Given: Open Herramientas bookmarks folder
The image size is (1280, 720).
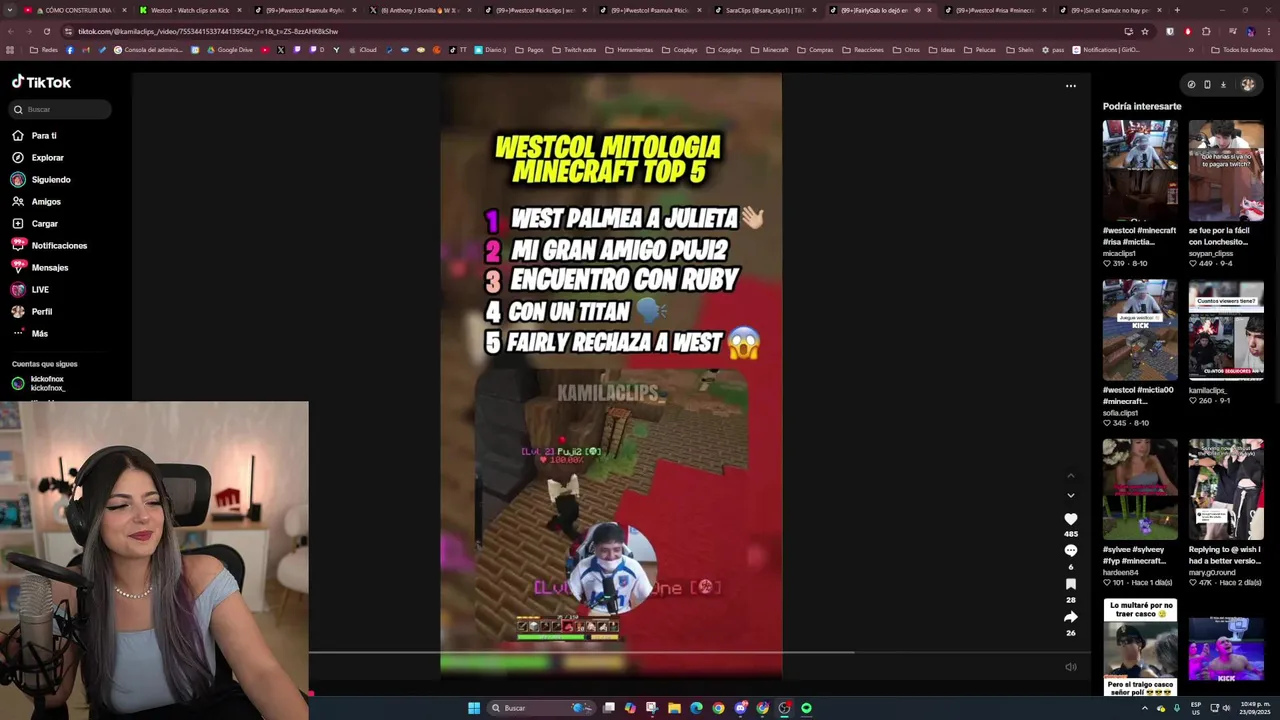Looking at the screenshot, I should pyautogui.click(x=629, y=49).
